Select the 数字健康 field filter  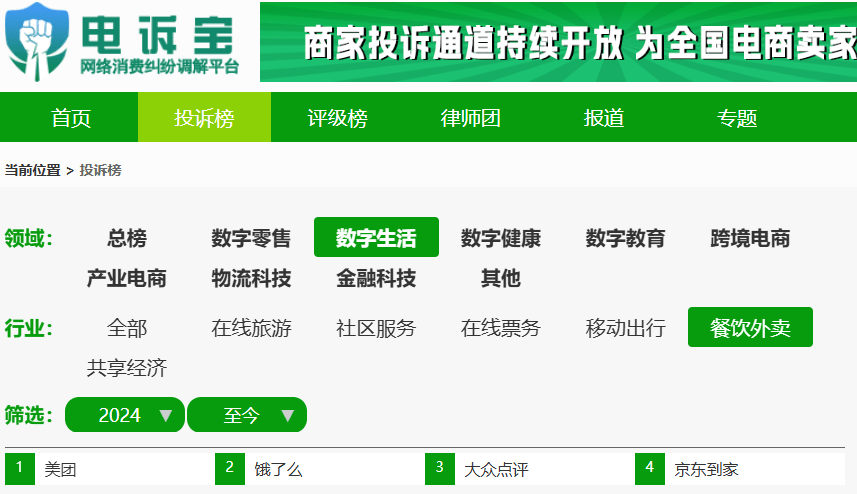[x=501, y=238]
